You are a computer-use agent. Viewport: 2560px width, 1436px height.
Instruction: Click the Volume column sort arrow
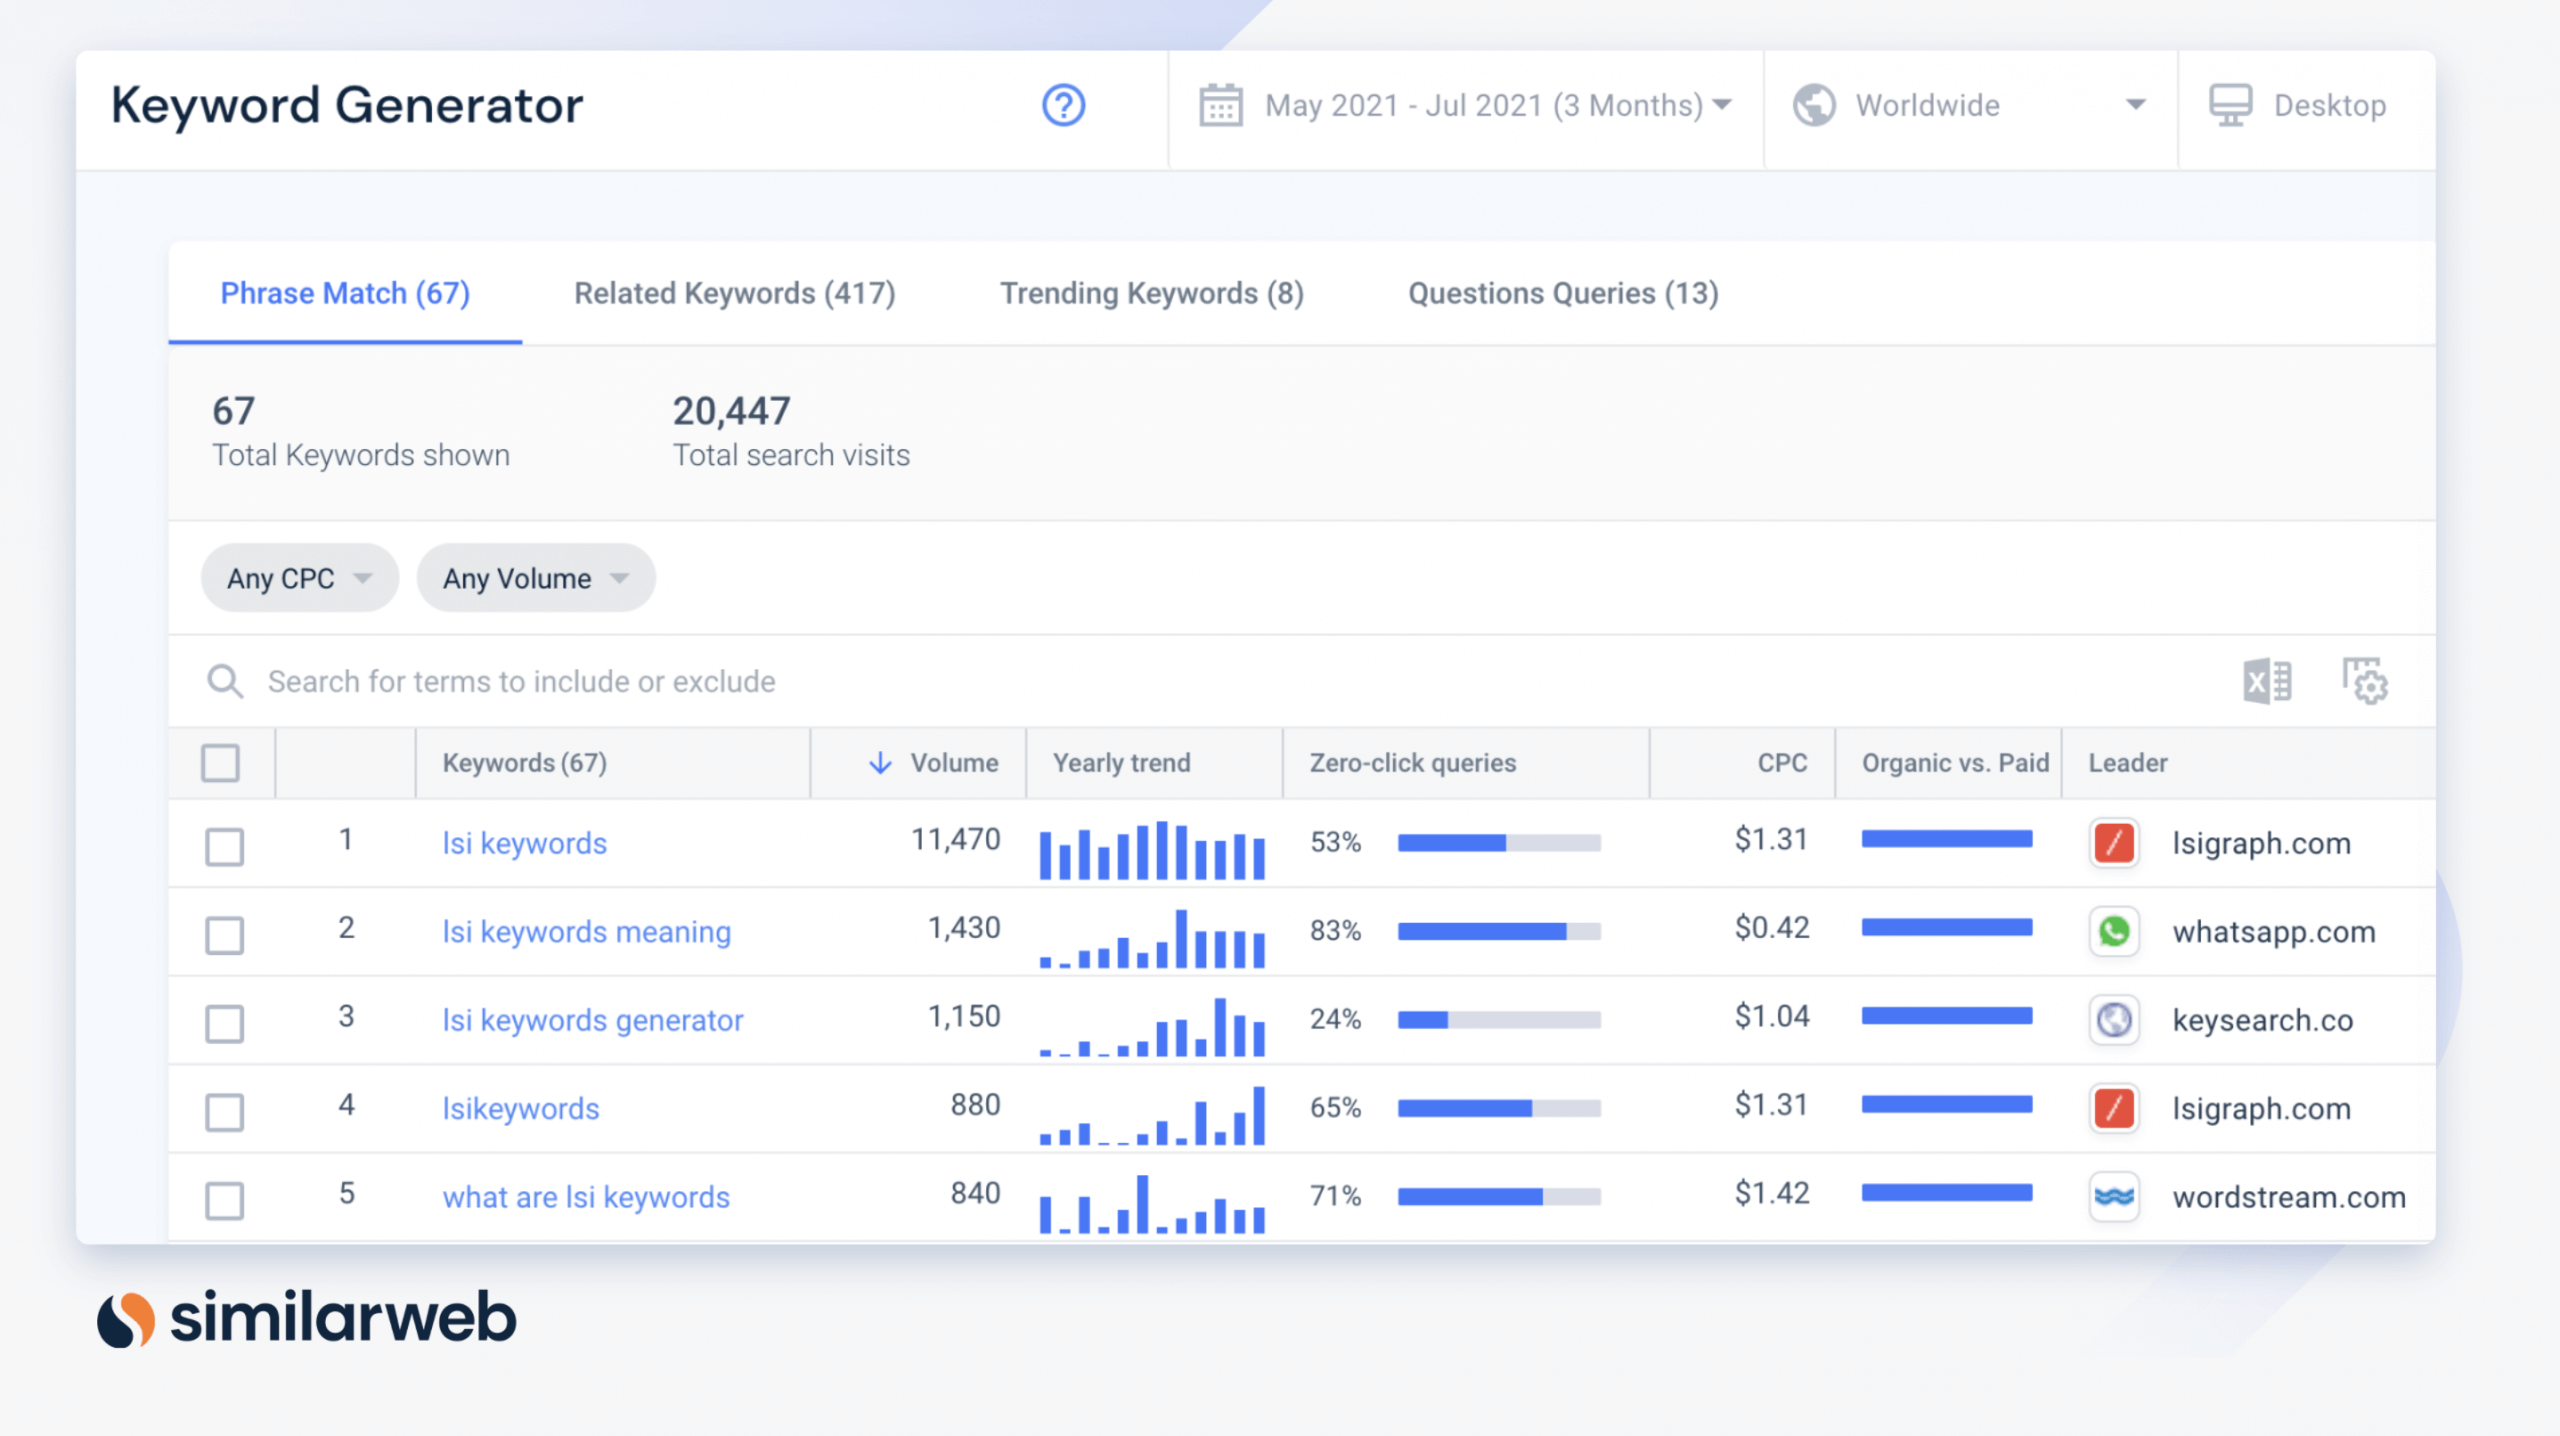(879, 763)
